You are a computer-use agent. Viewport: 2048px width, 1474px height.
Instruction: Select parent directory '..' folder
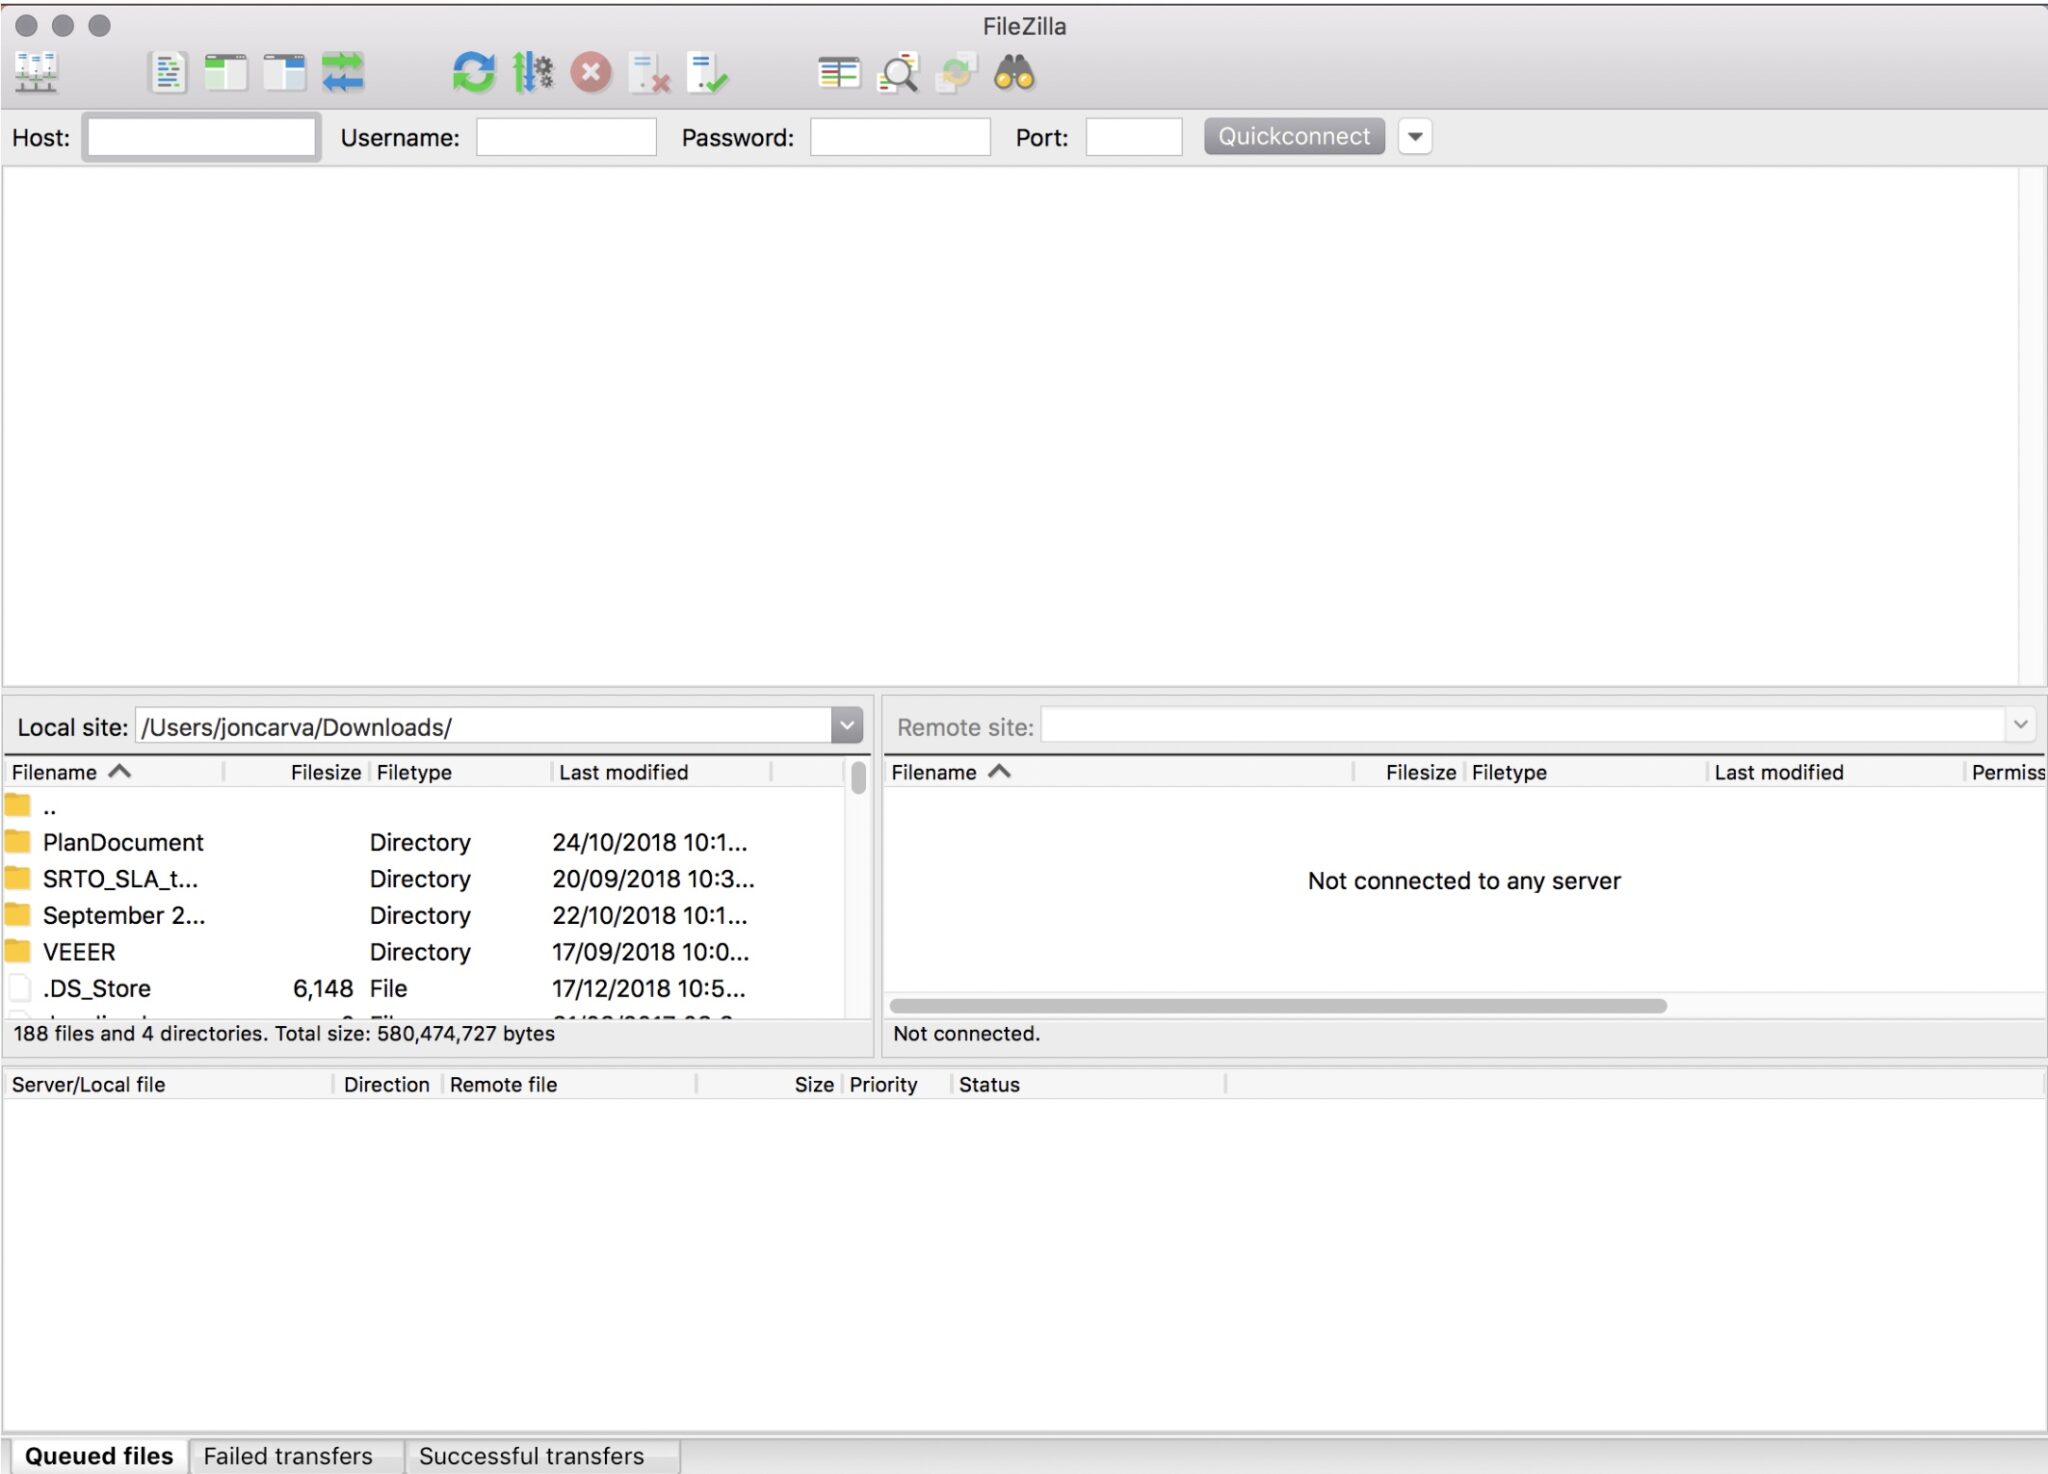tap(424, 806)
